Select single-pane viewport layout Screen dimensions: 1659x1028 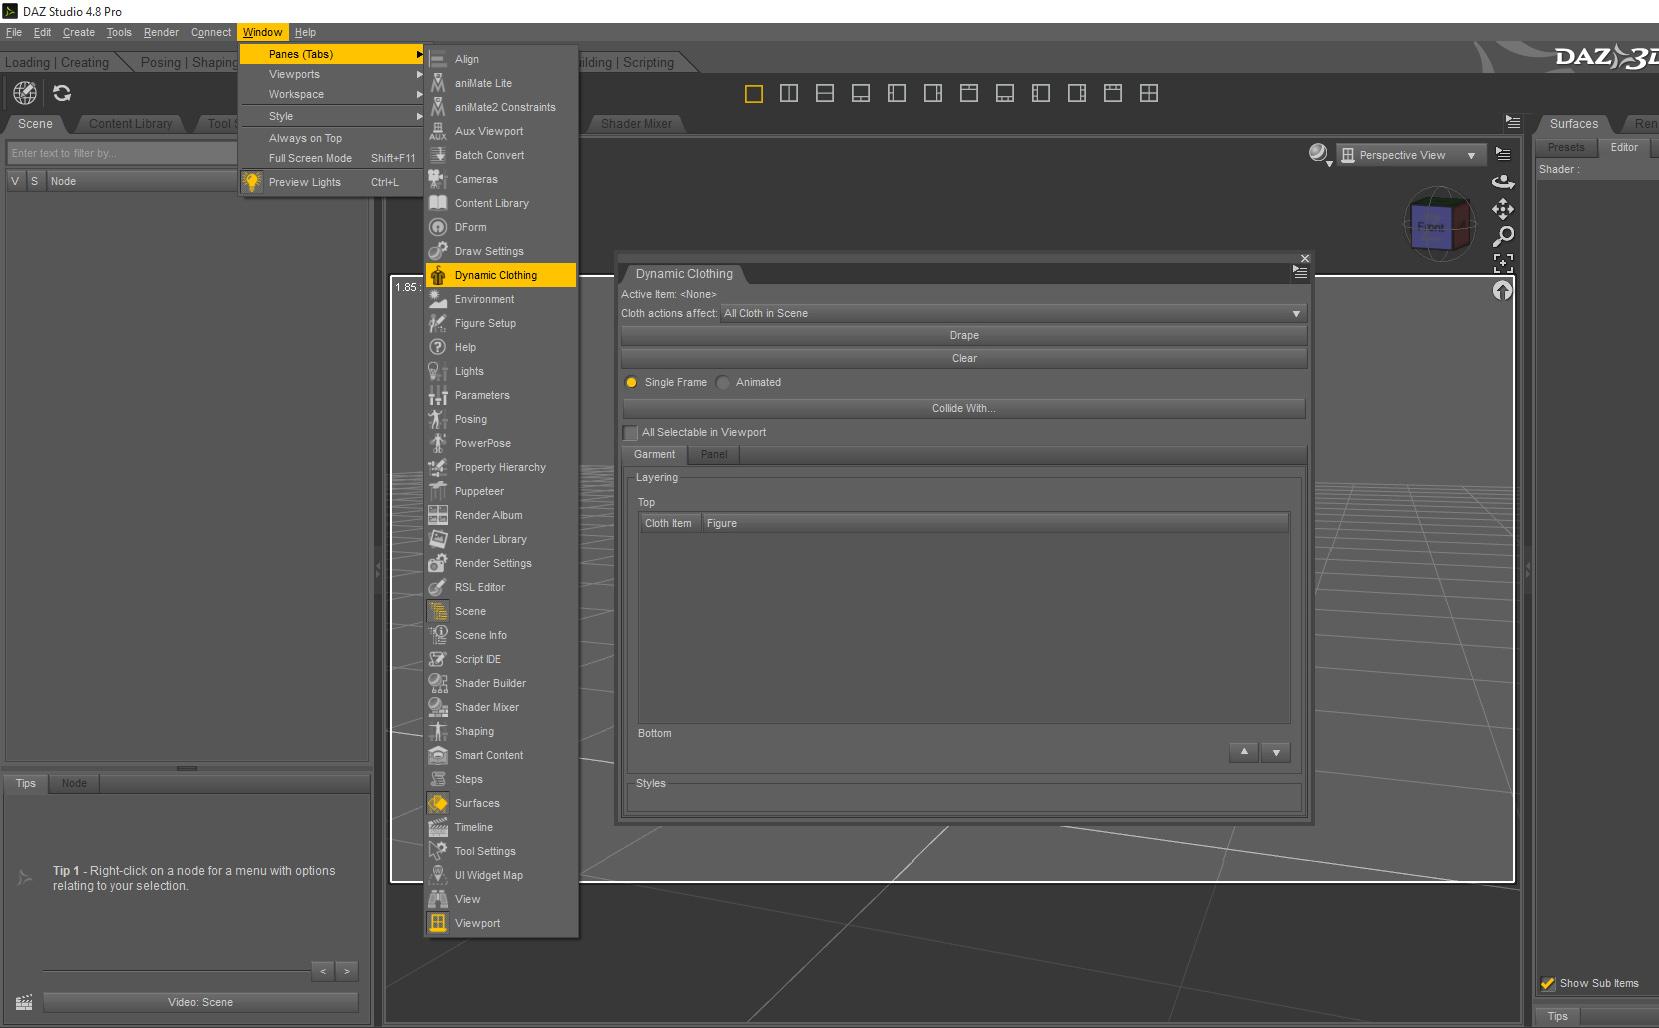[754, 94]
